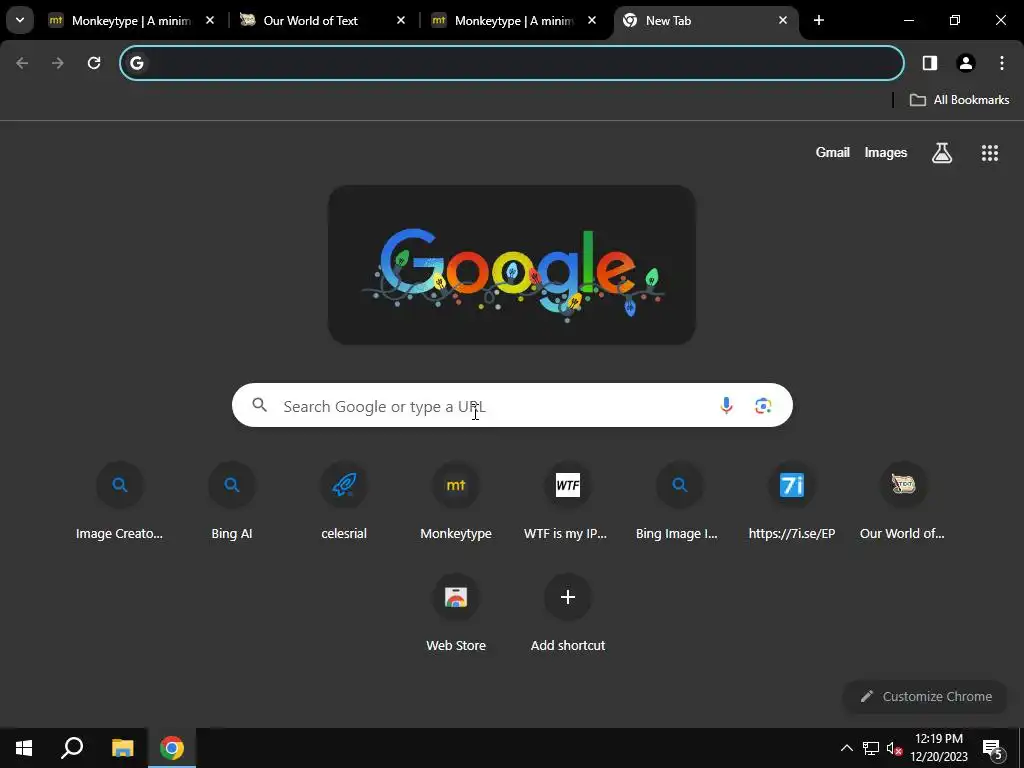Open the Images link
The height and width of the screenshot is (768, 1024).
(886, 152)
